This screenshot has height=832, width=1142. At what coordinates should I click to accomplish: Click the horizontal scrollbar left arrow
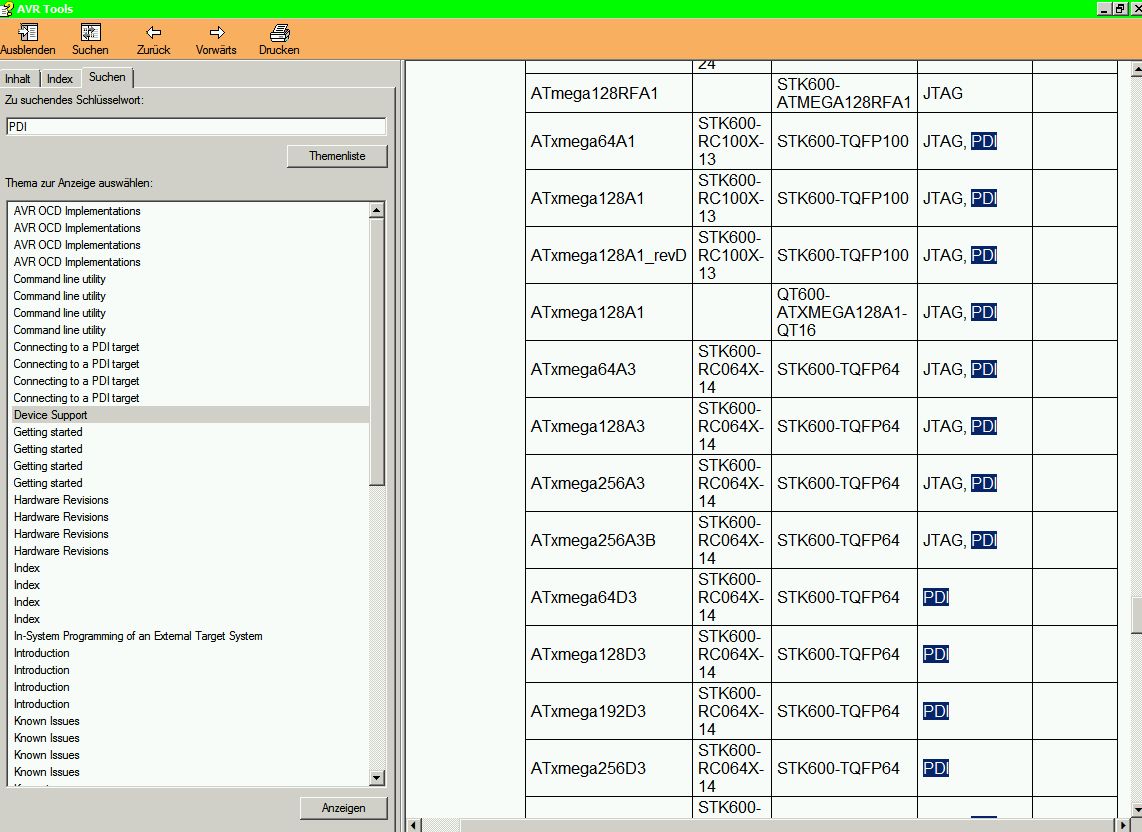tap(414, 825)
